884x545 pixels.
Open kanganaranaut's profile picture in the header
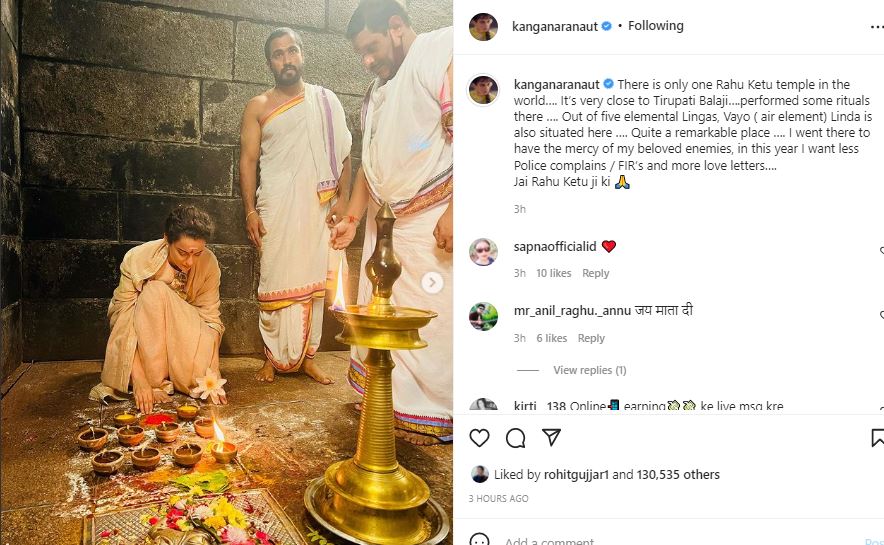click(483, 27)
